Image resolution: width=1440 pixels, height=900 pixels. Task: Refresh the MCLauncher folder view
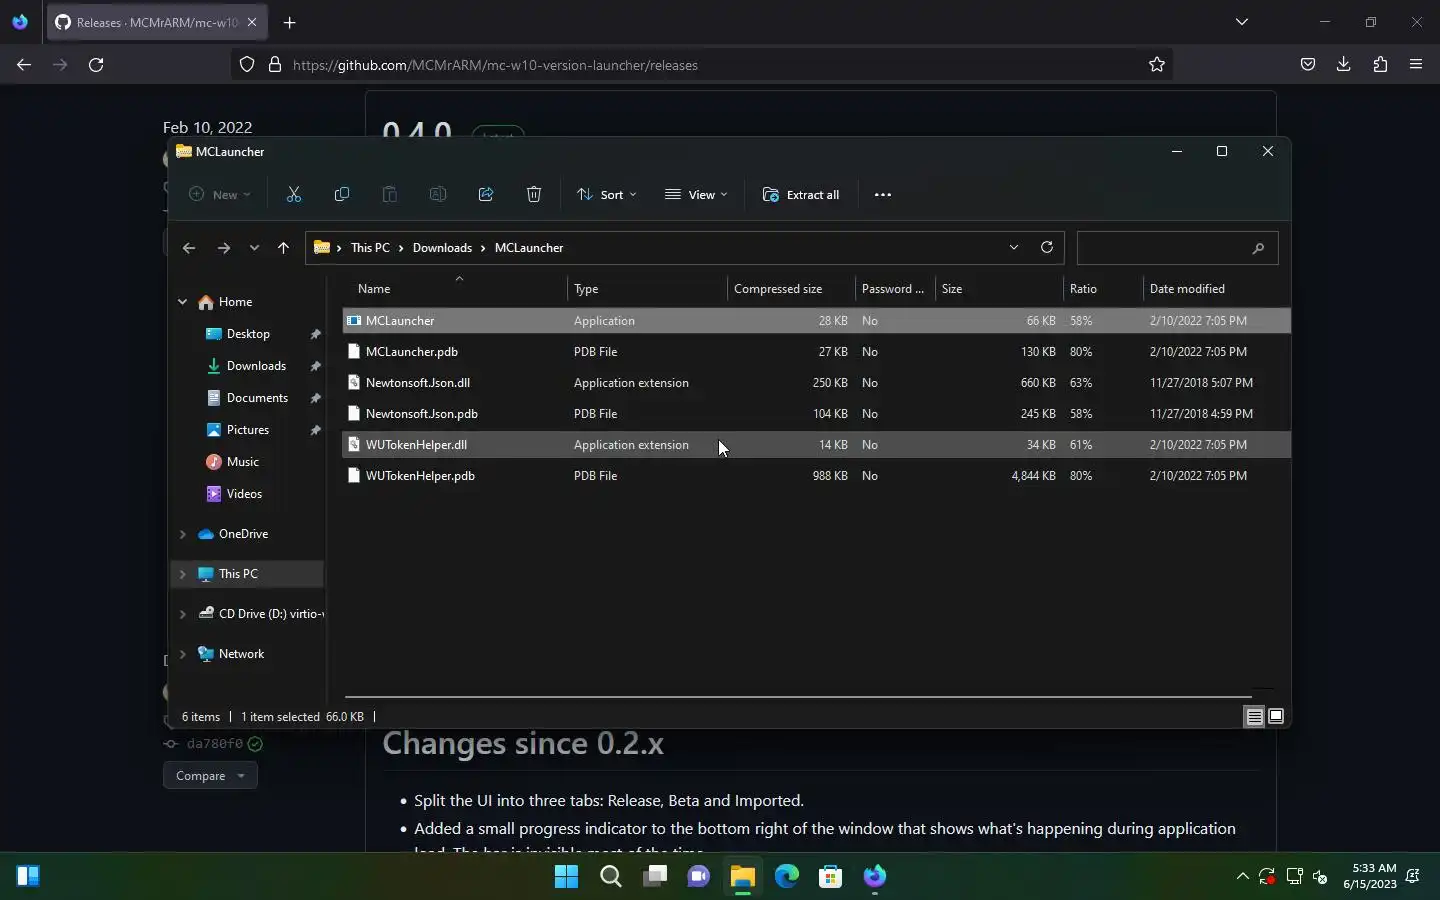pos(1047,247)
